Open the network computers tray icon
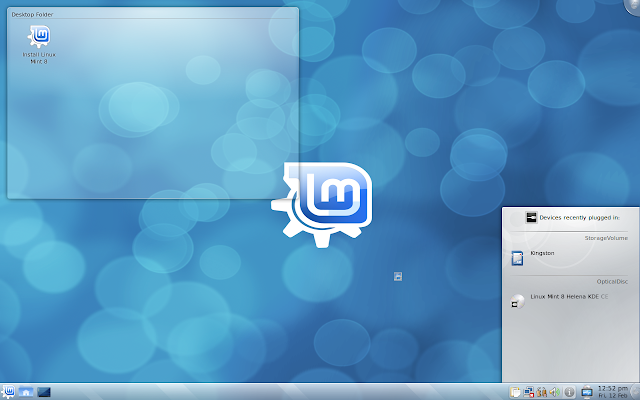 click(529, 392)
